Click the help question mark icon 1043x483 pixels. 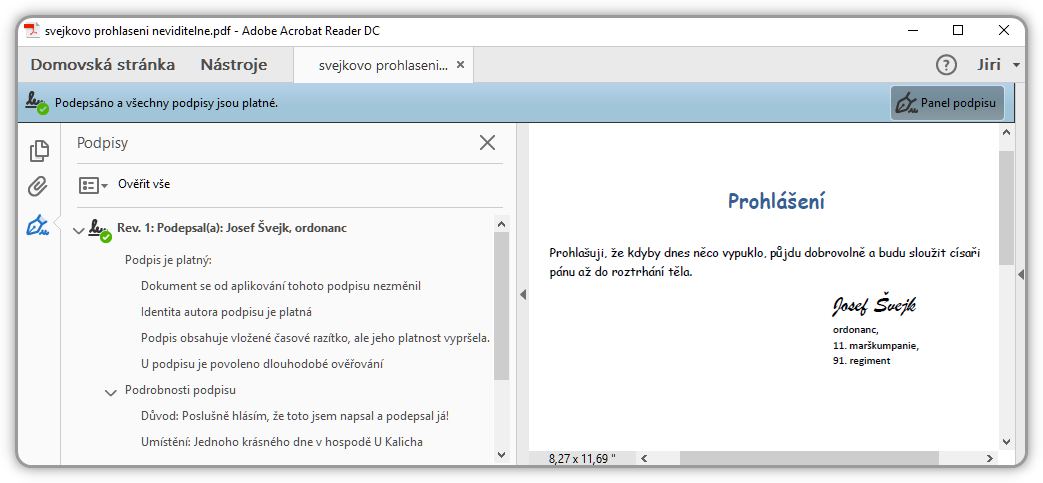coord(946,65)
